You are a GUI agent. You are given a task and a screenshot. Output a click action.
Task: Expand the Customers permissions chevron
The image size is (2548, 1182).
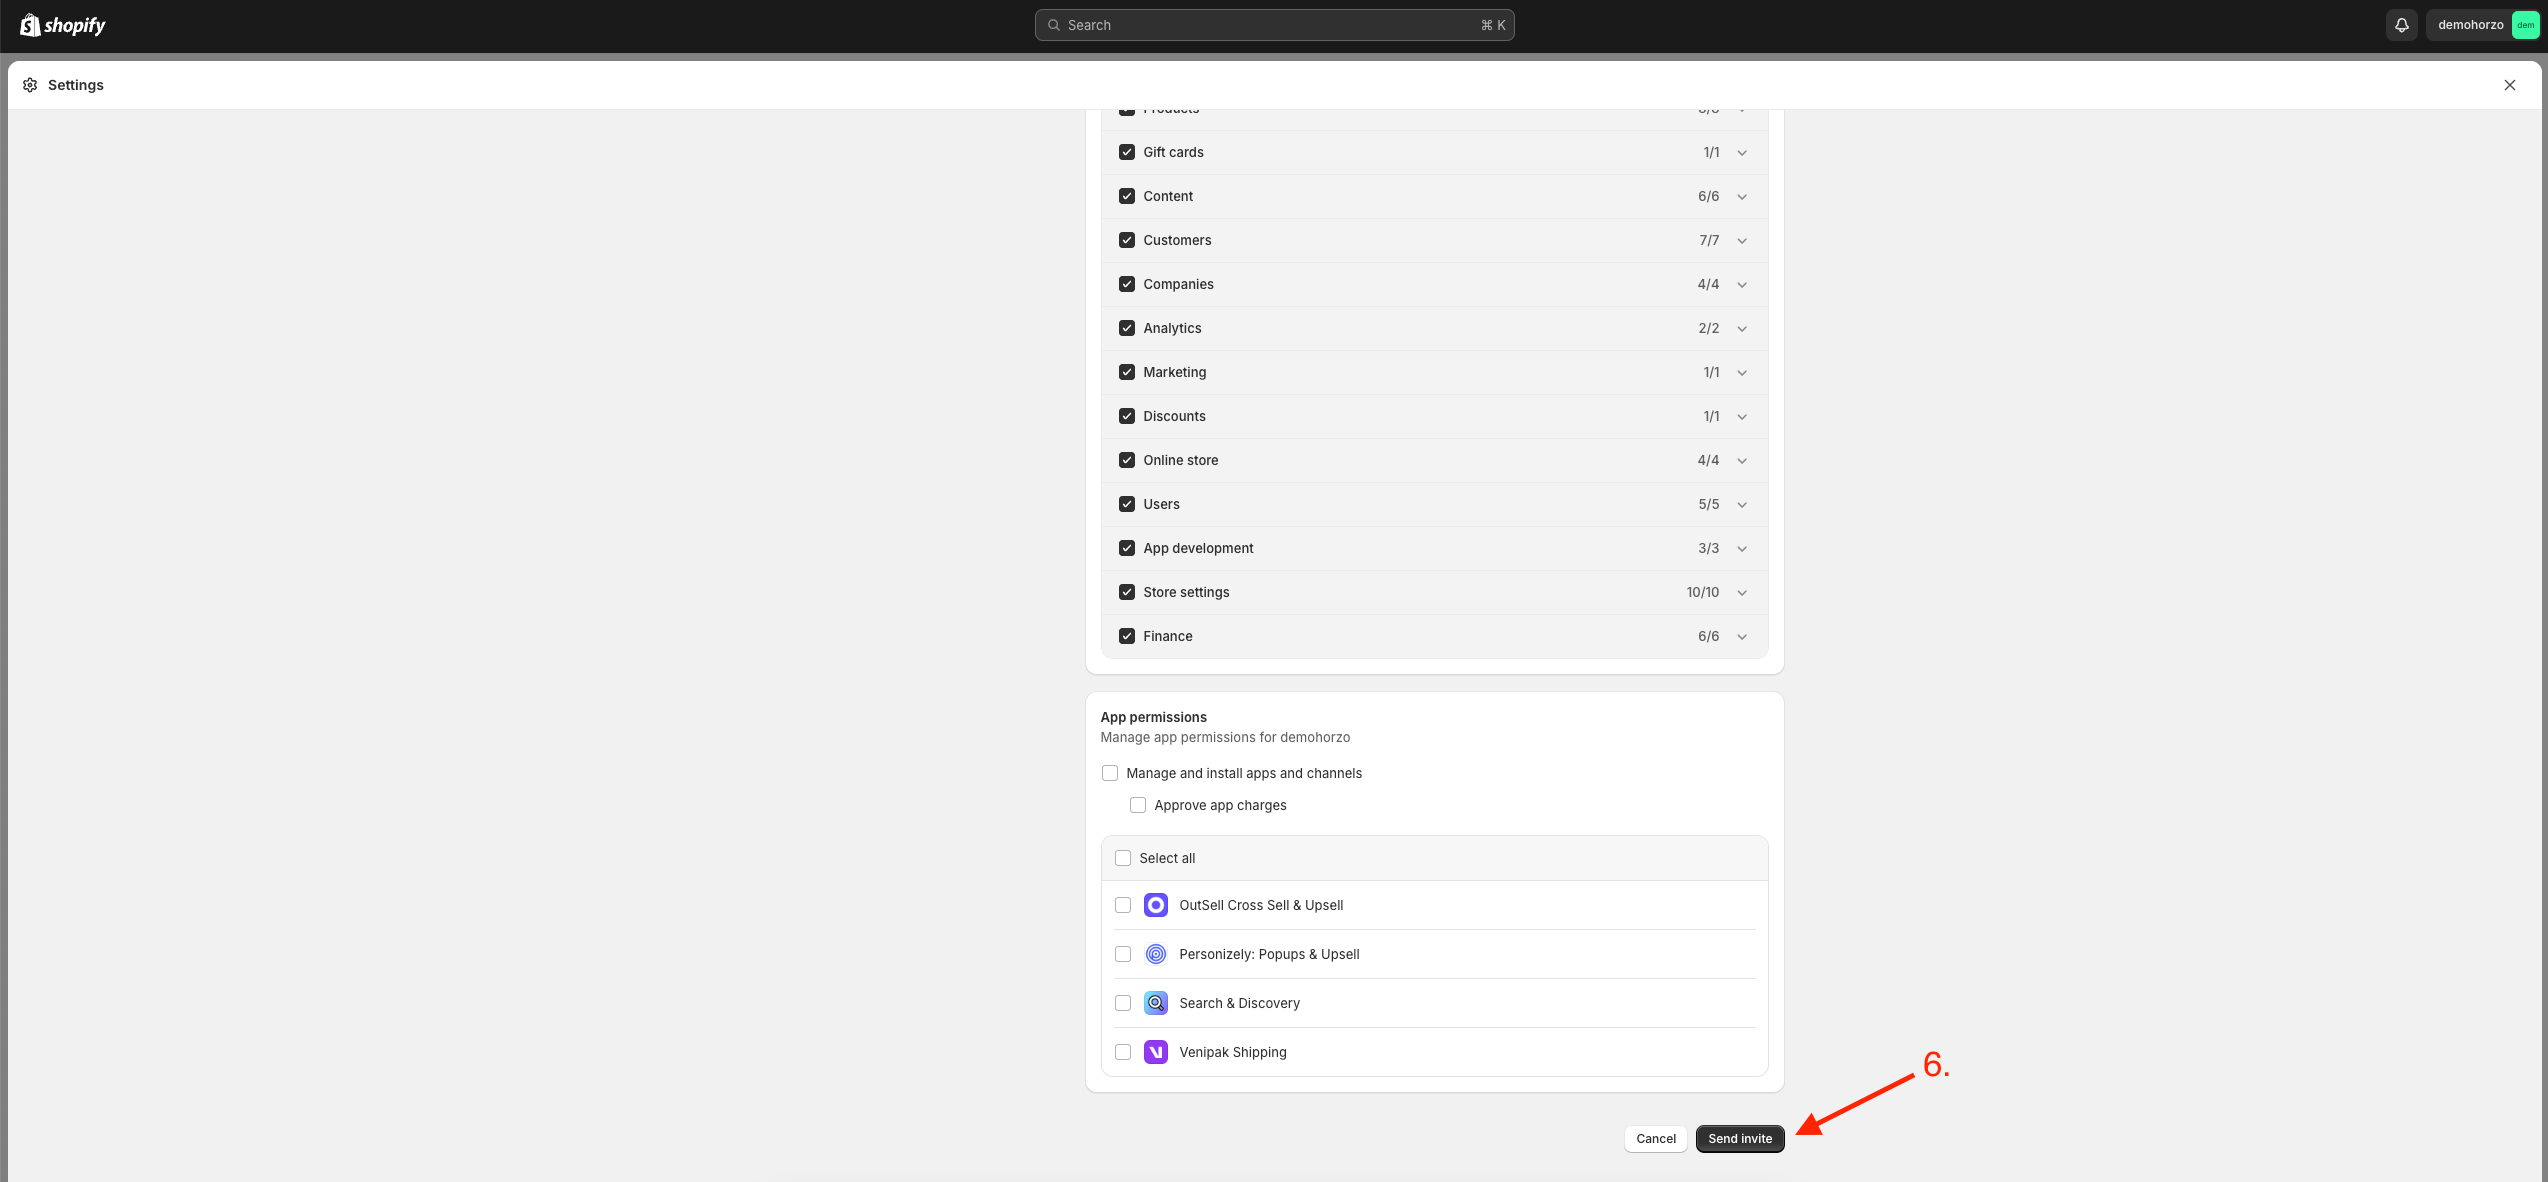[x=1742, y=241]
